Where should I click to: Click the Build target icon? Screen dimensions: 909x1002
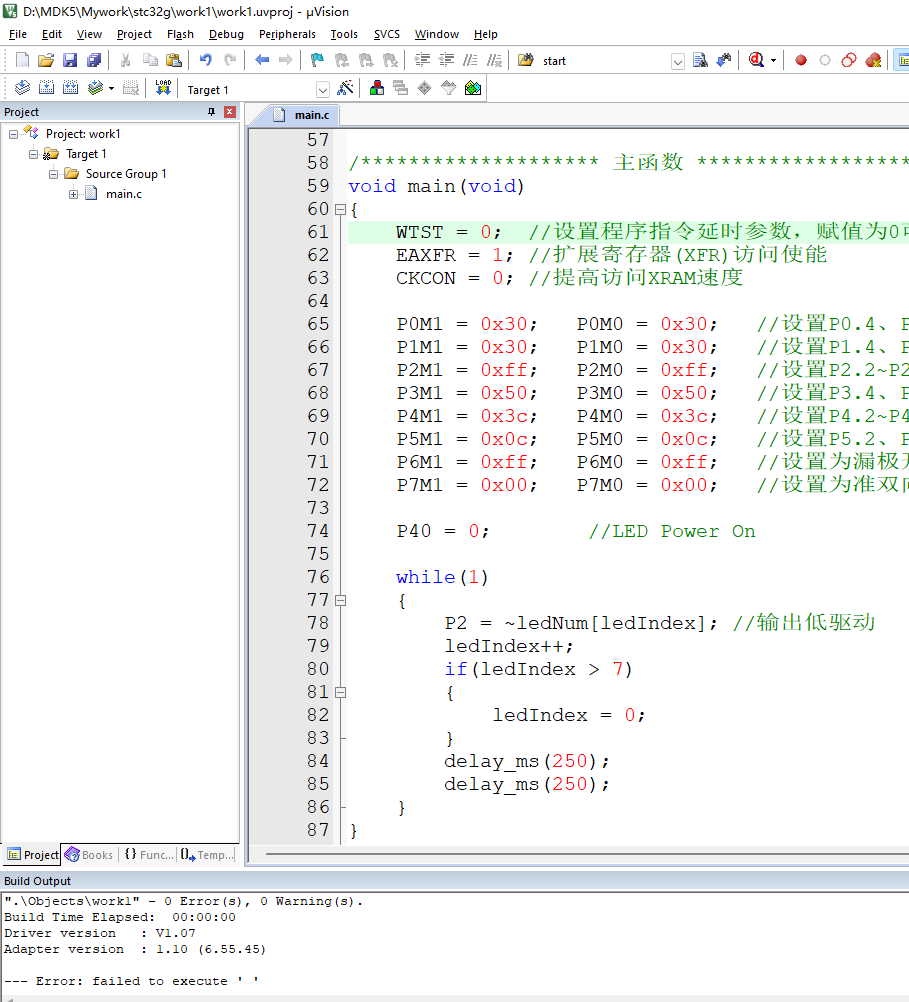coord(45,88)
